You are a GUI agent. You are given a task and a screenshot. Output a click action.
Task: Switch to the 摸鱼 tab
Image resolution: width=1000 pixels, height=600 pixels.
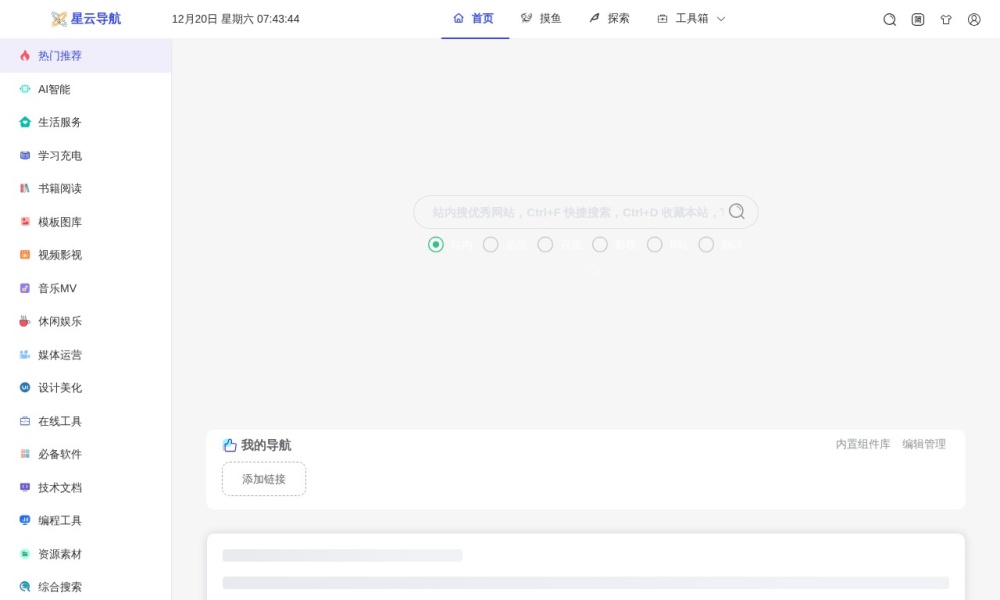coord(541,19)
